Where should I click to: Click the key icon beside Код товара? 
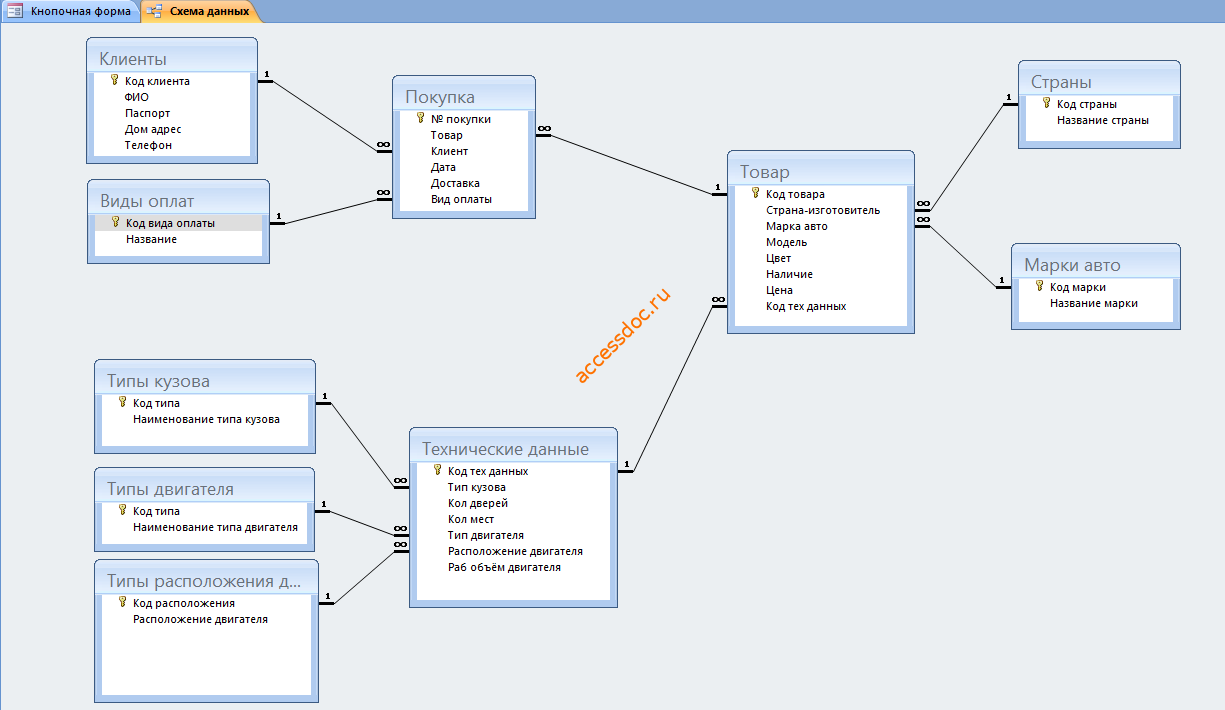pos(756,193)
